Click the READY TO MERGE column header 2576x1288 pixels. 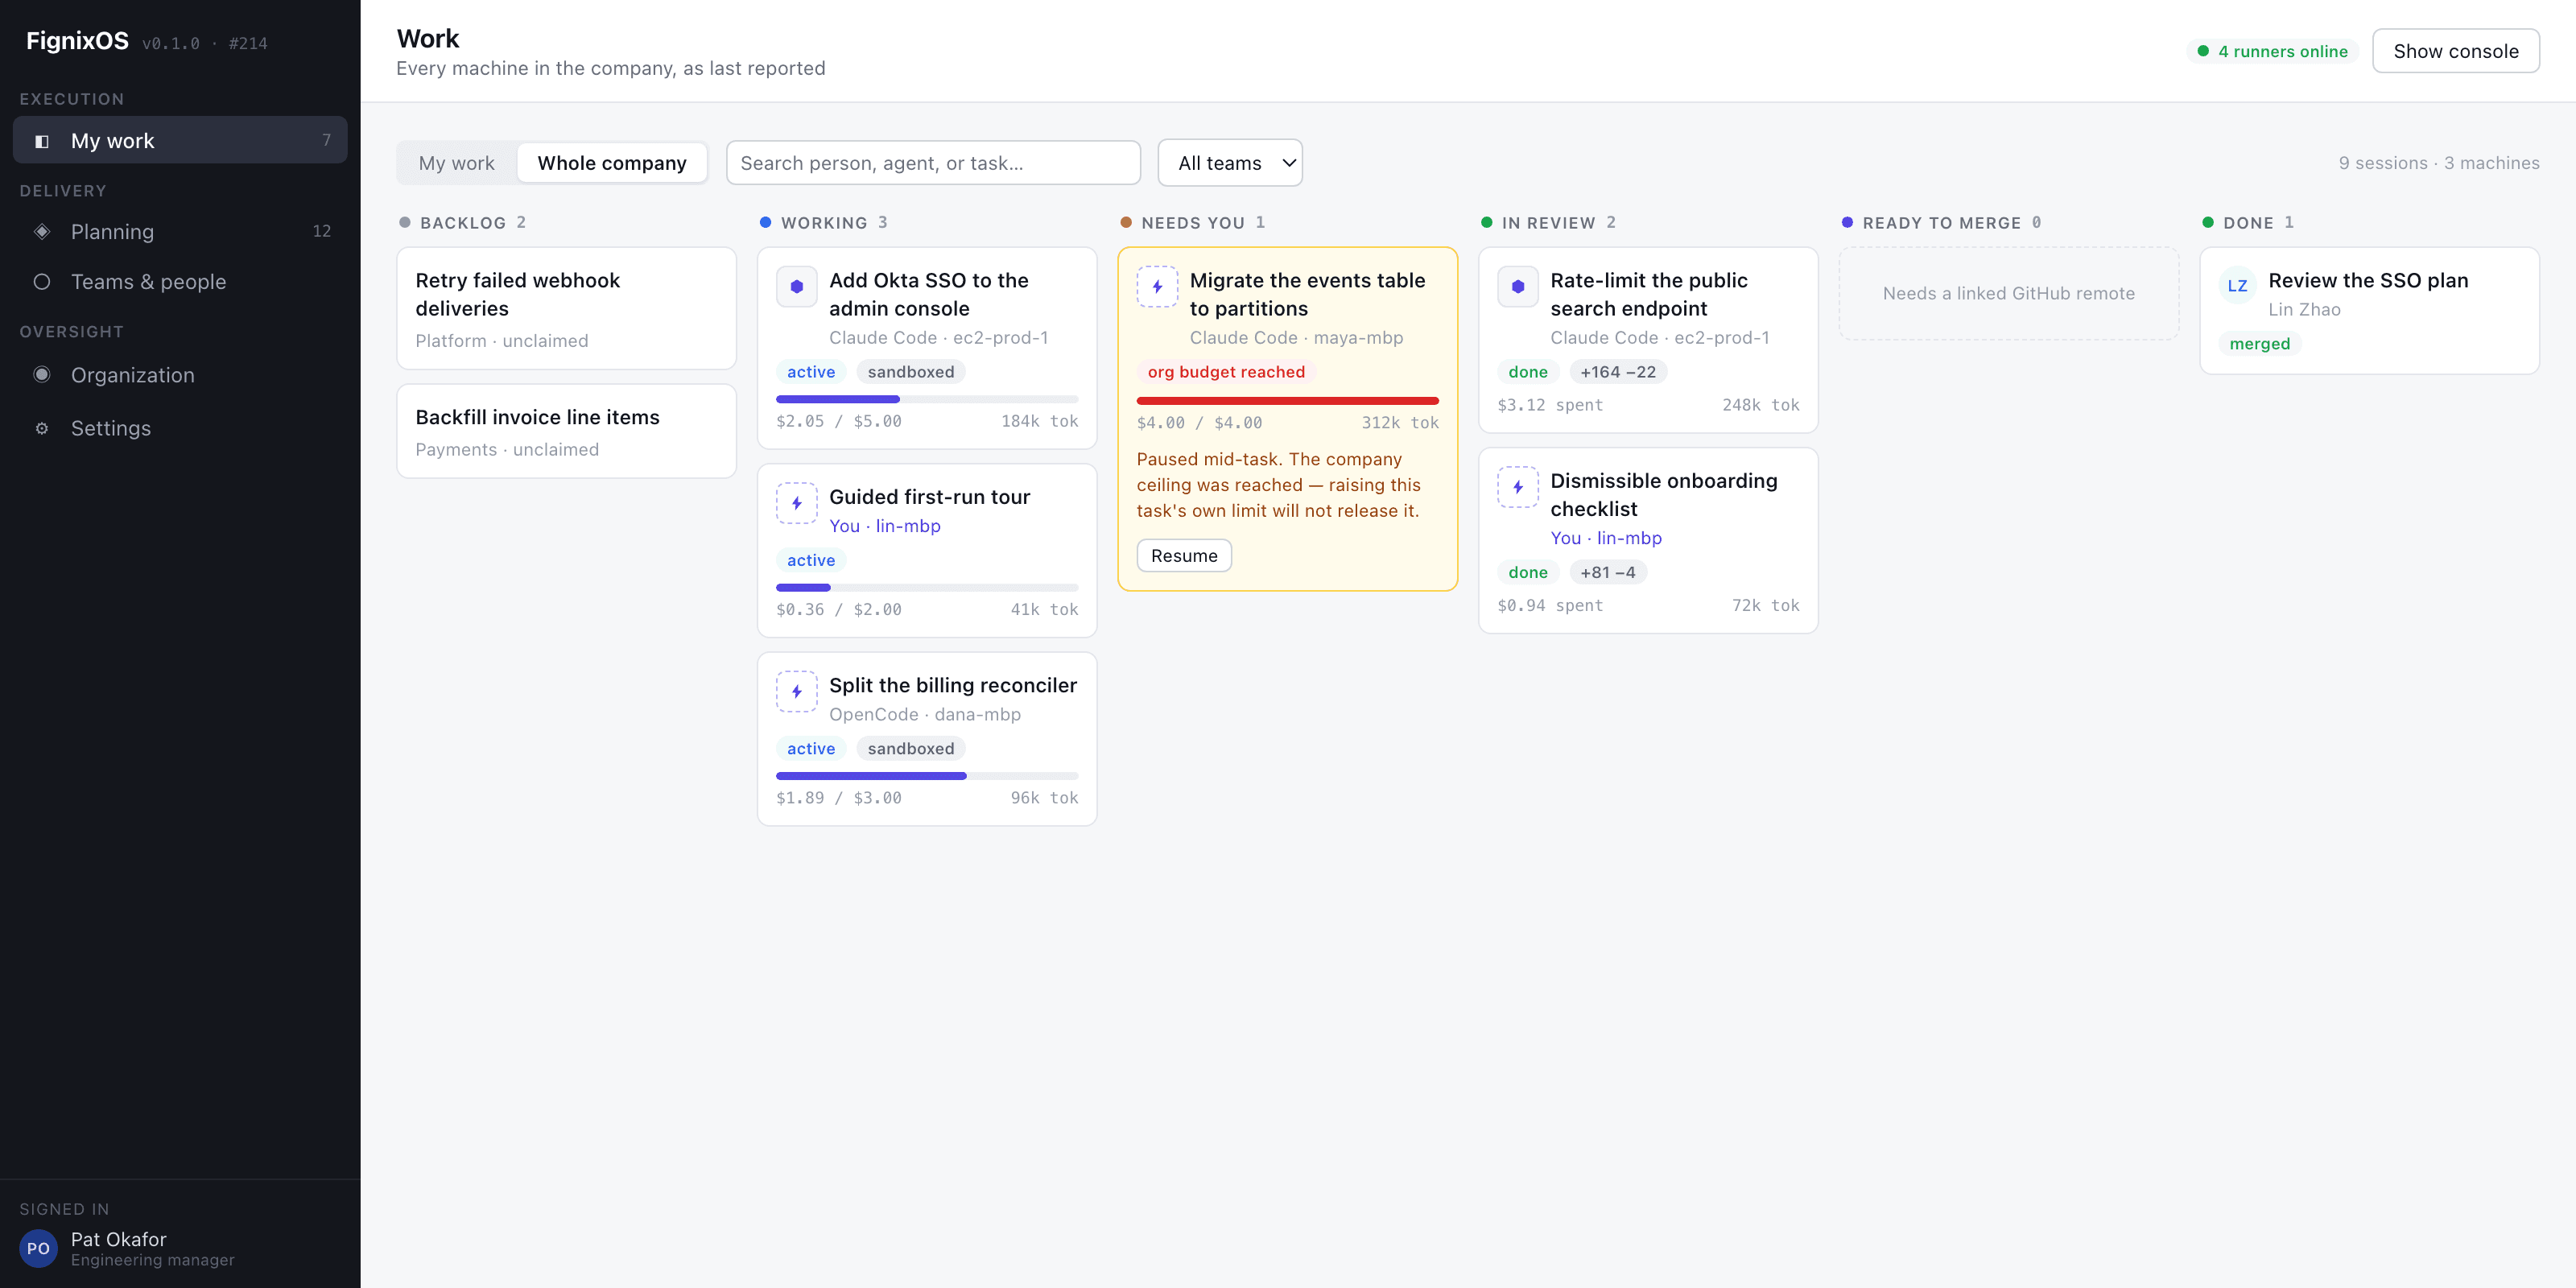pyautogui.click(x=1941, y=222)
